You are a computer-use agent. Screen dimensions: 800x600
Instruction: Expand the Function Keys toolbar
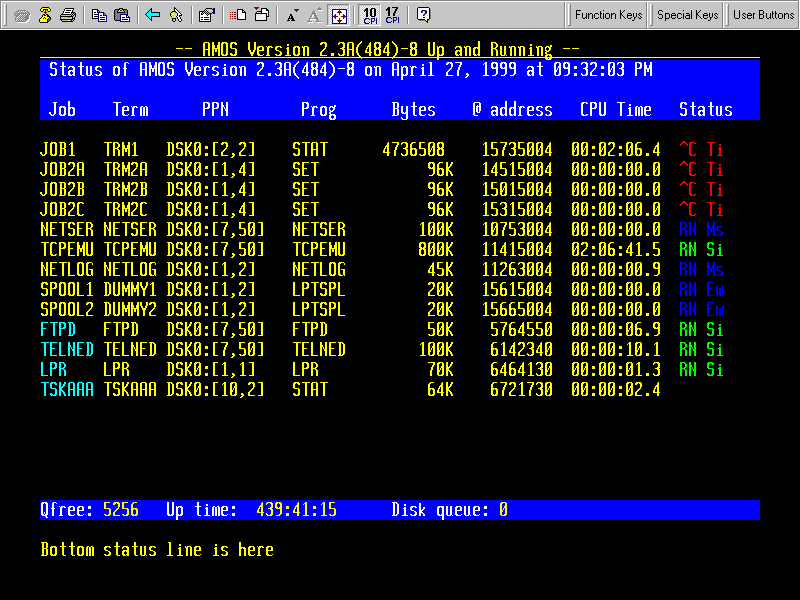pos(608,15)
